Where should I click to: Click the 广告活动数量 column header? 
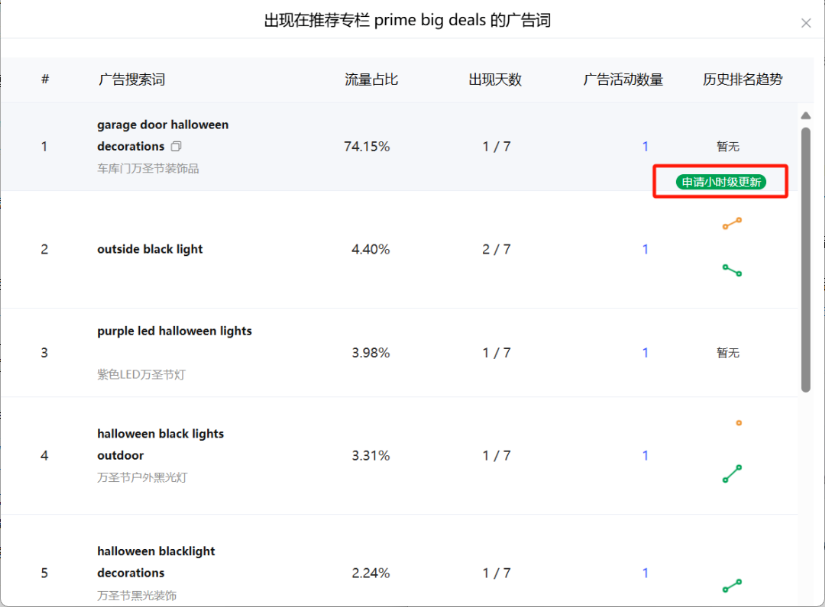[x=623, y=79]
